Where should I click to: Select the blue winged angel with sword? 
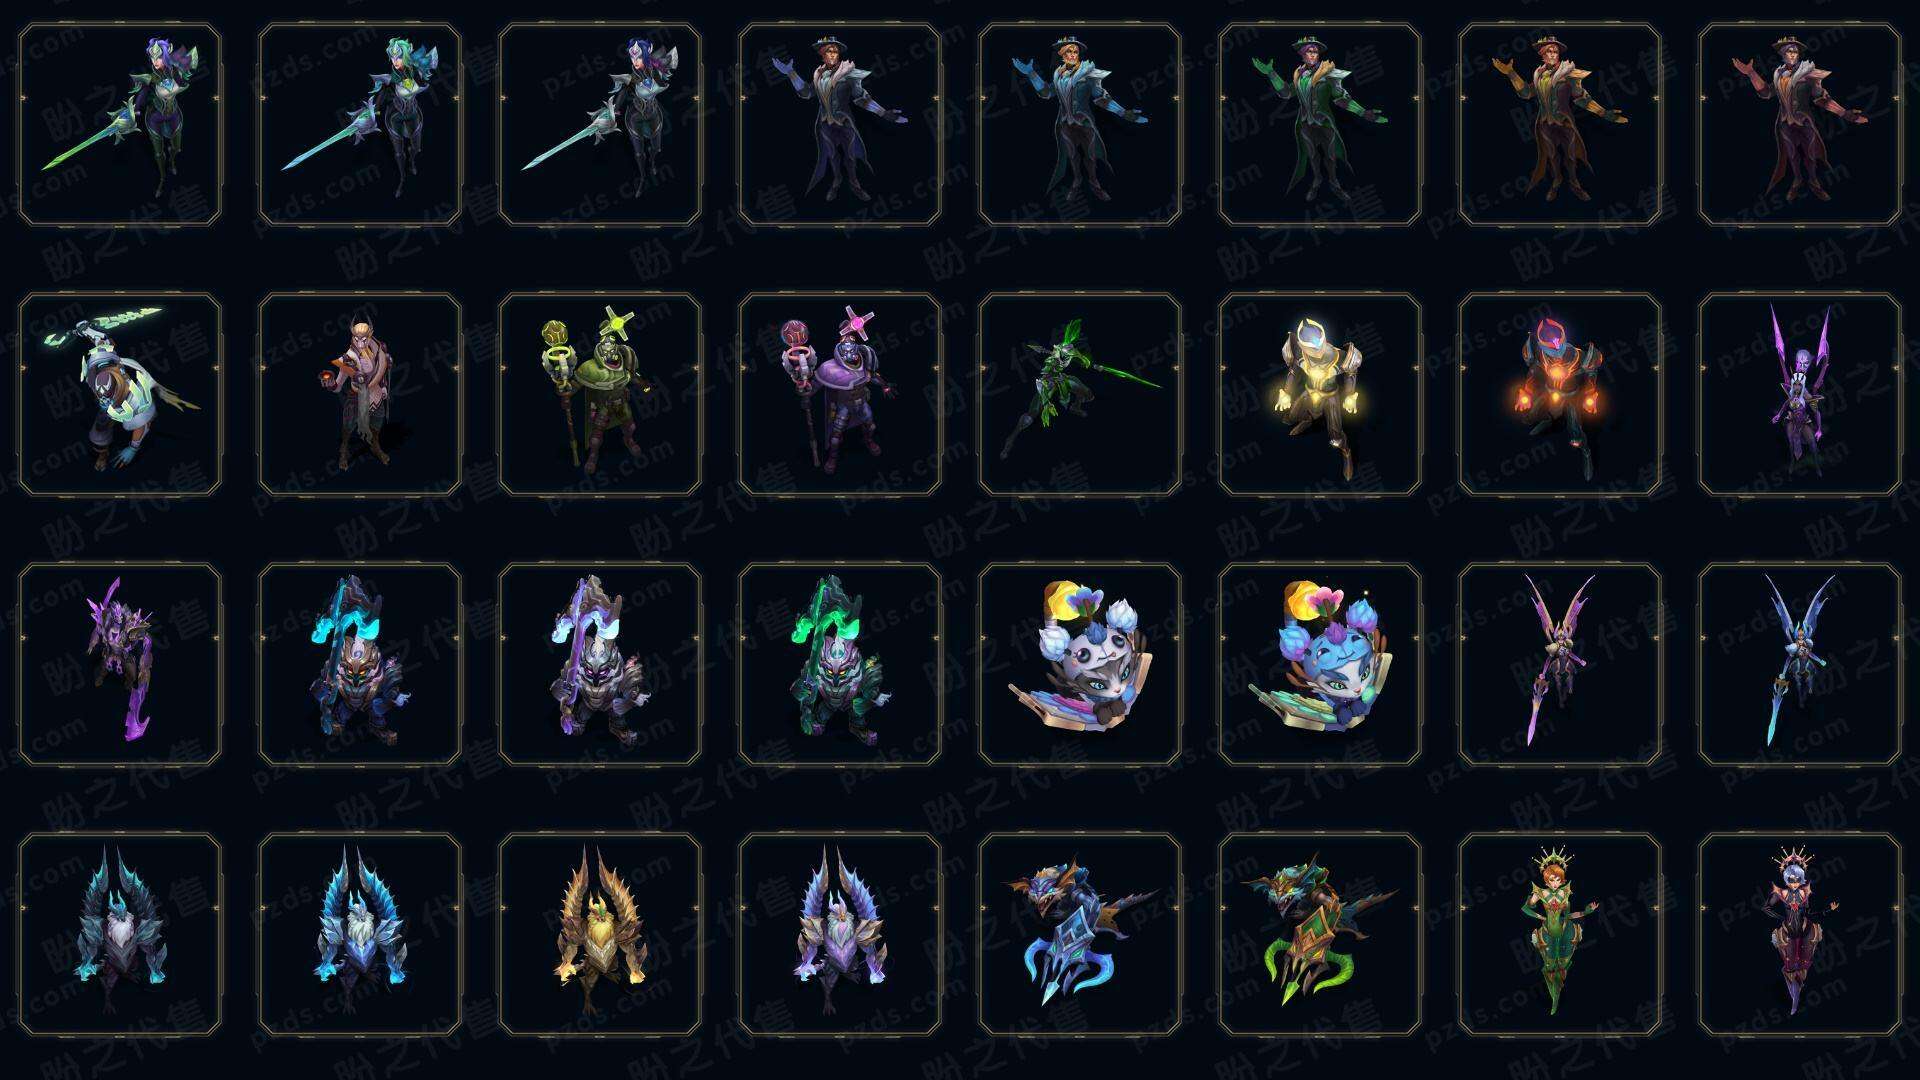click(x=1800, y=665)
